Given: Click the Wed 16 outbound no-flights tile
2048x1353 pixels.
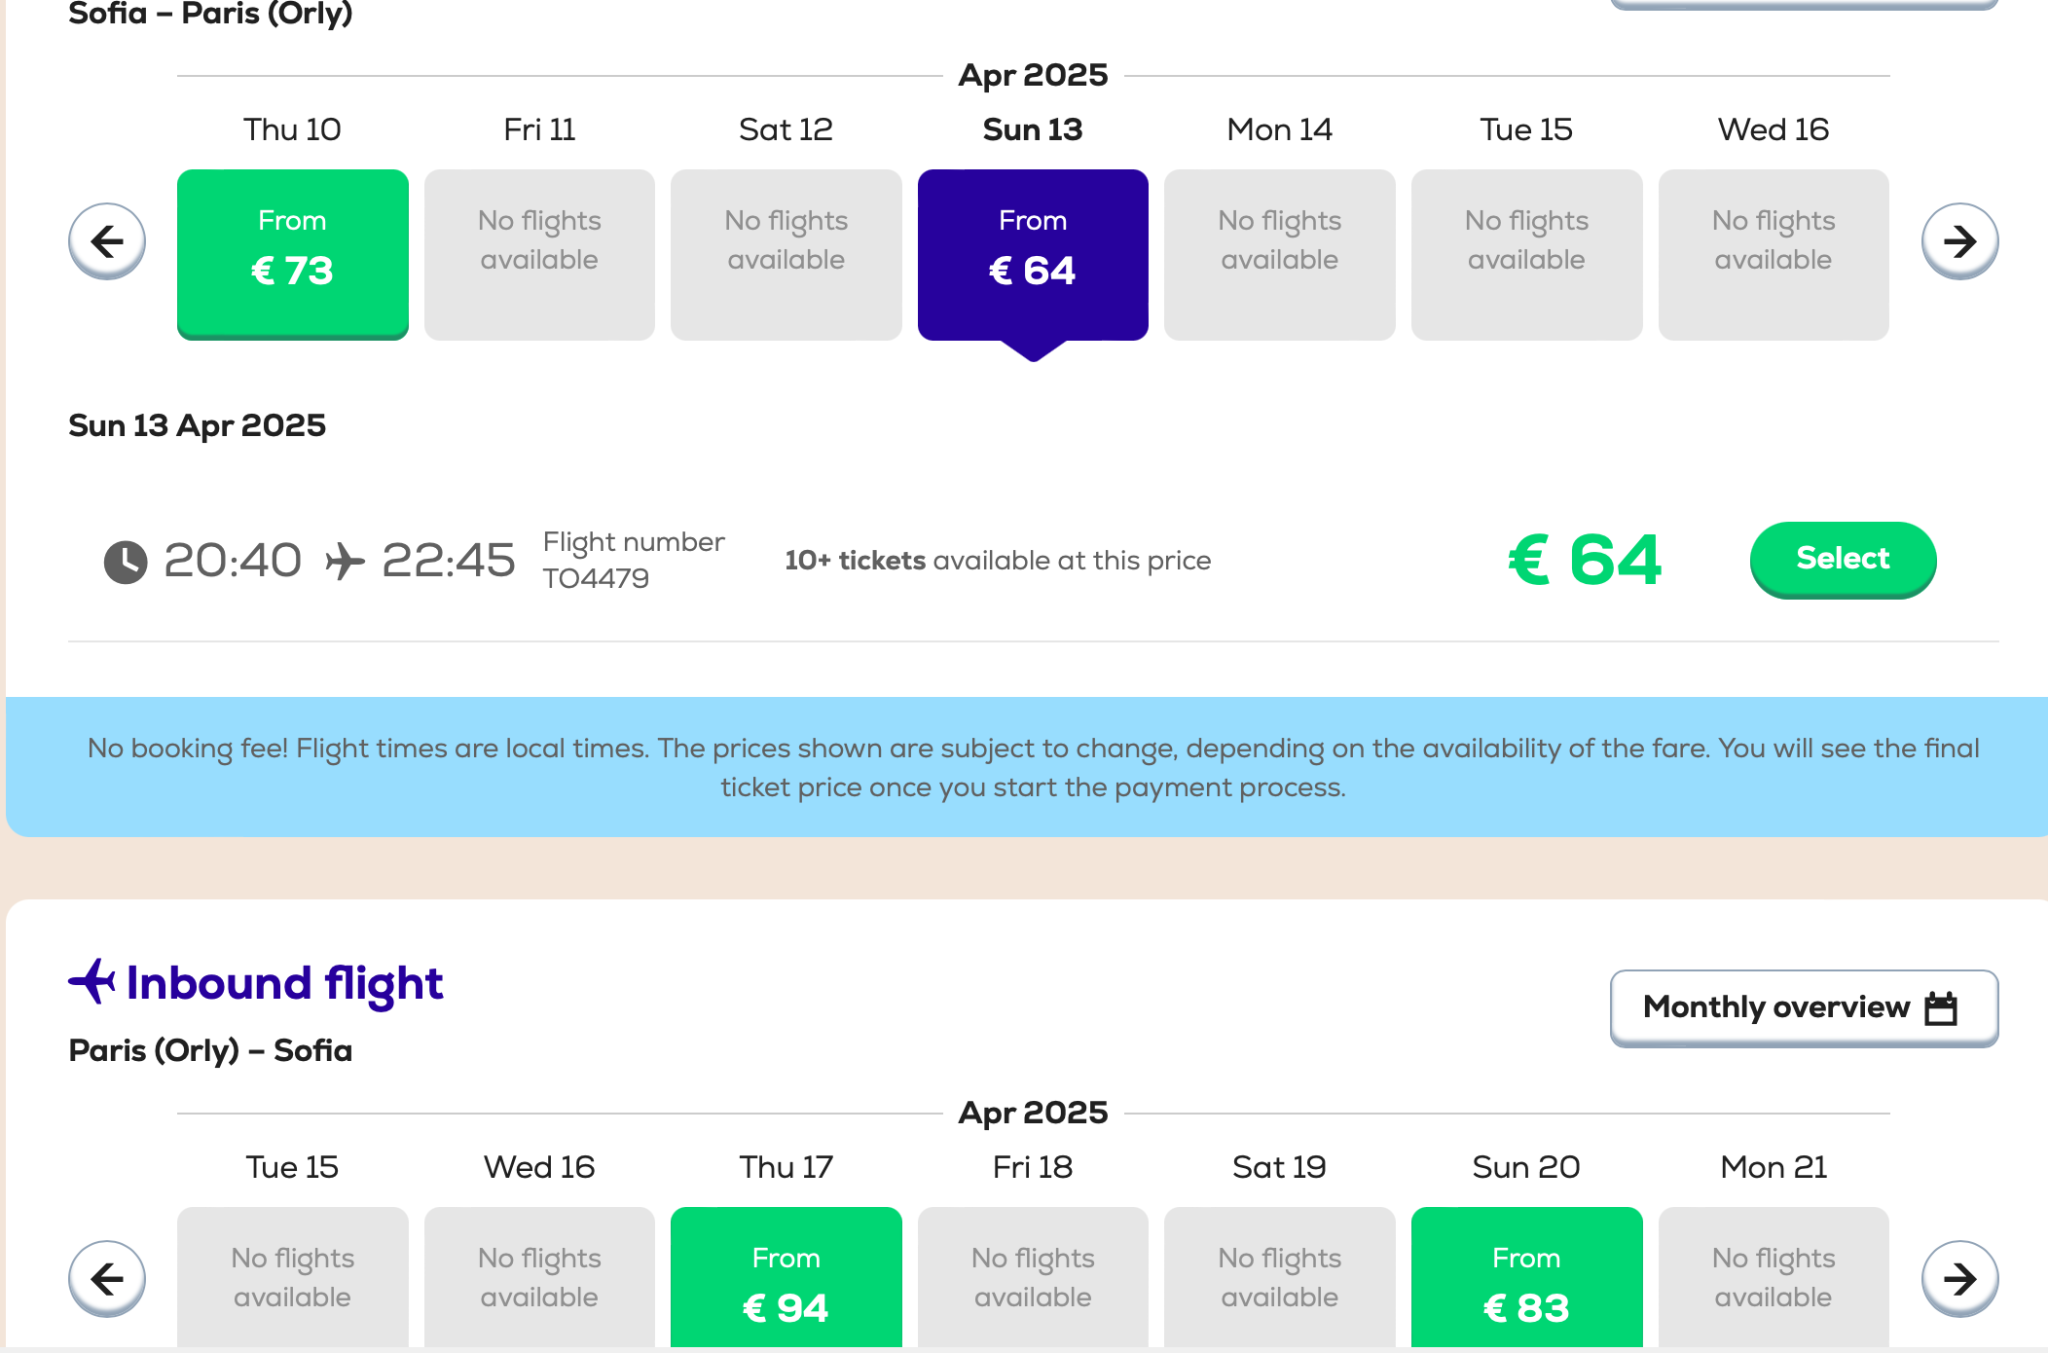Looking at the screenshot, I should [x=1773, y=254].
